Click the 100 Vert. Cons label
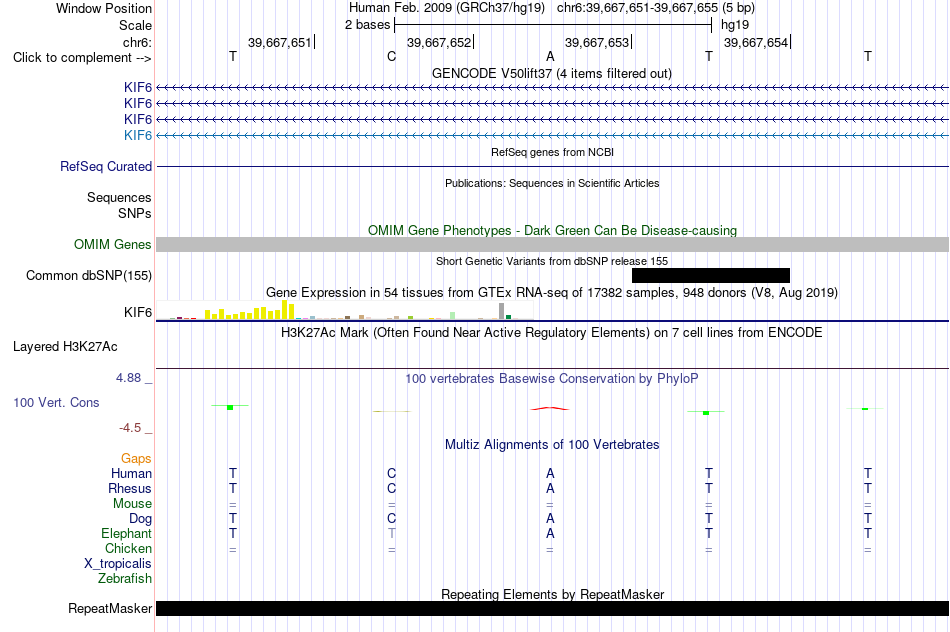The image size is (950, 632). click(56, 402)
